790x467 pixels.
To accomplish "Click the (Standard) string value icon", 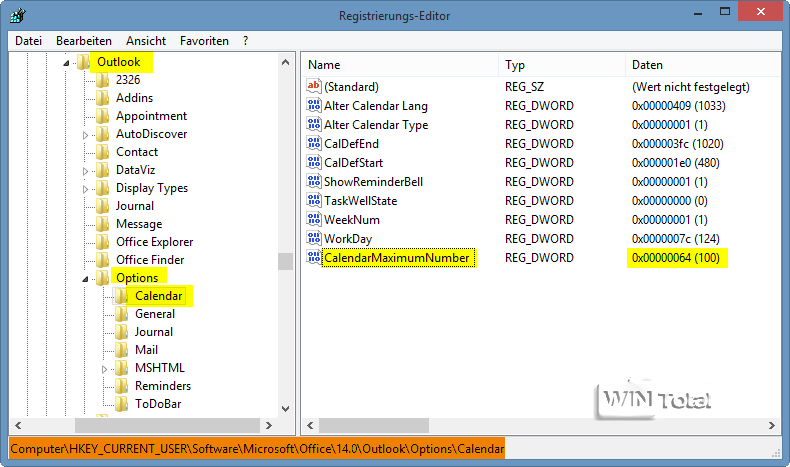I will (x=314, y=86).
